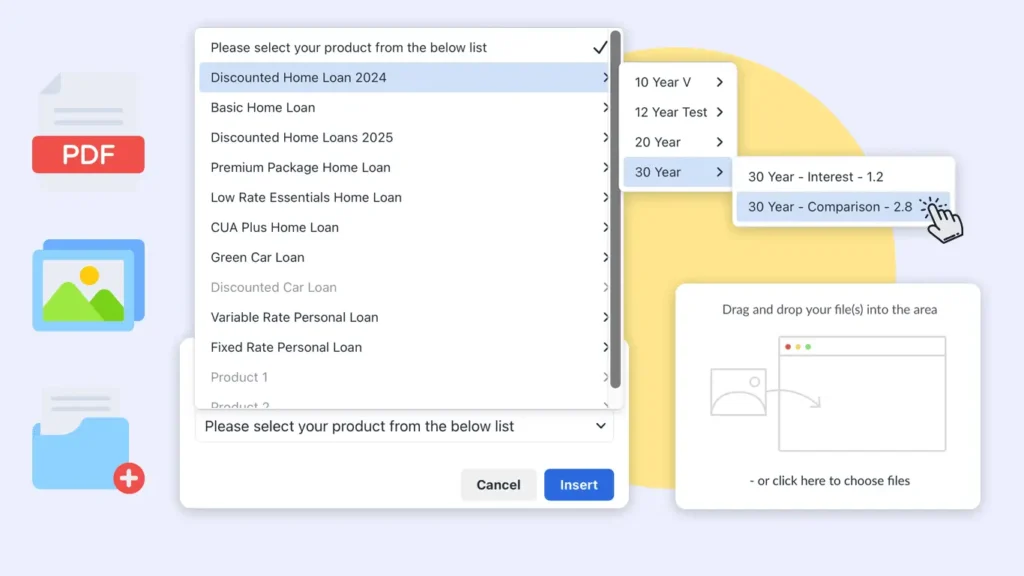This screenshot has width=1024, height=576.
Task: Pick Green Car Loan item
Action: pyautogui.click(x=404, y=257)
